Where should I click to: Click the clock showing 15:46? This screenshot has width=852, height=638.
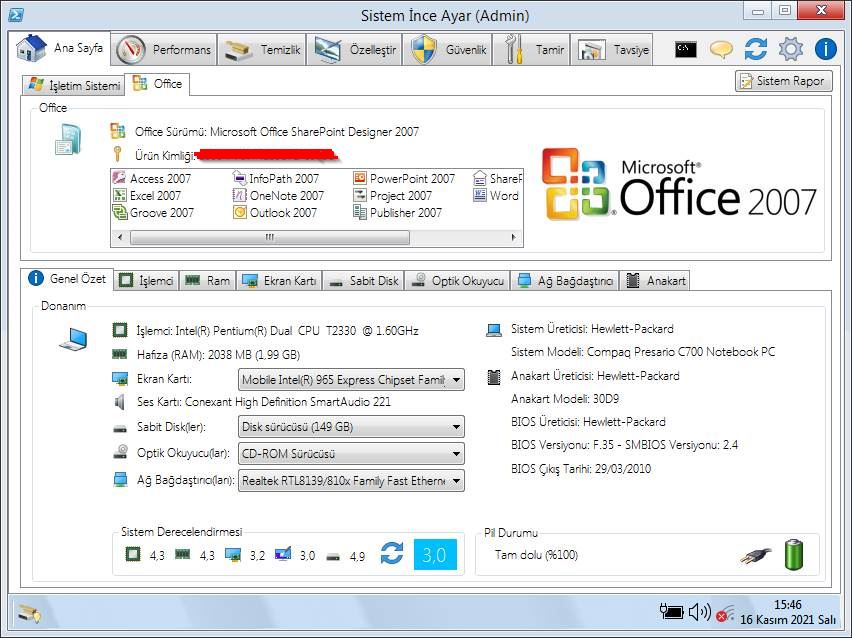click(x=788, y=604)
